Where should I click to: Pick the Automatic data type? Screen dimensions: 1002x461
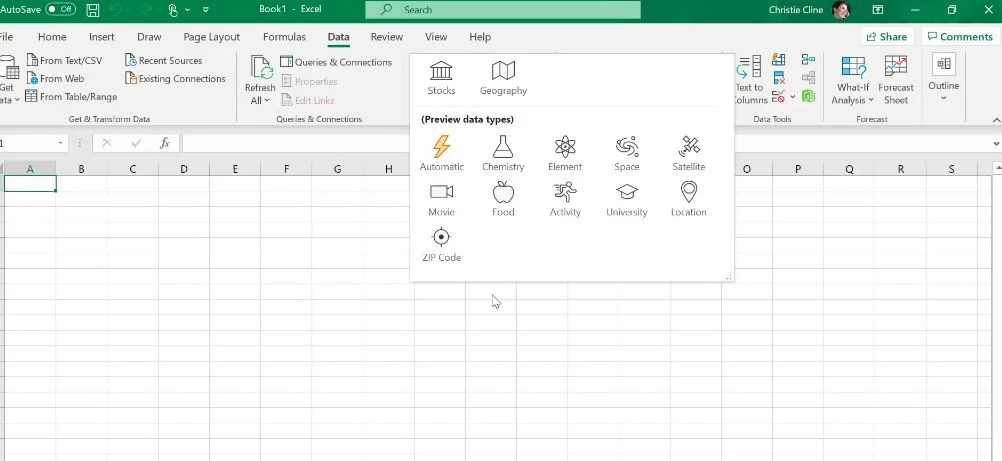pos(441,153)
